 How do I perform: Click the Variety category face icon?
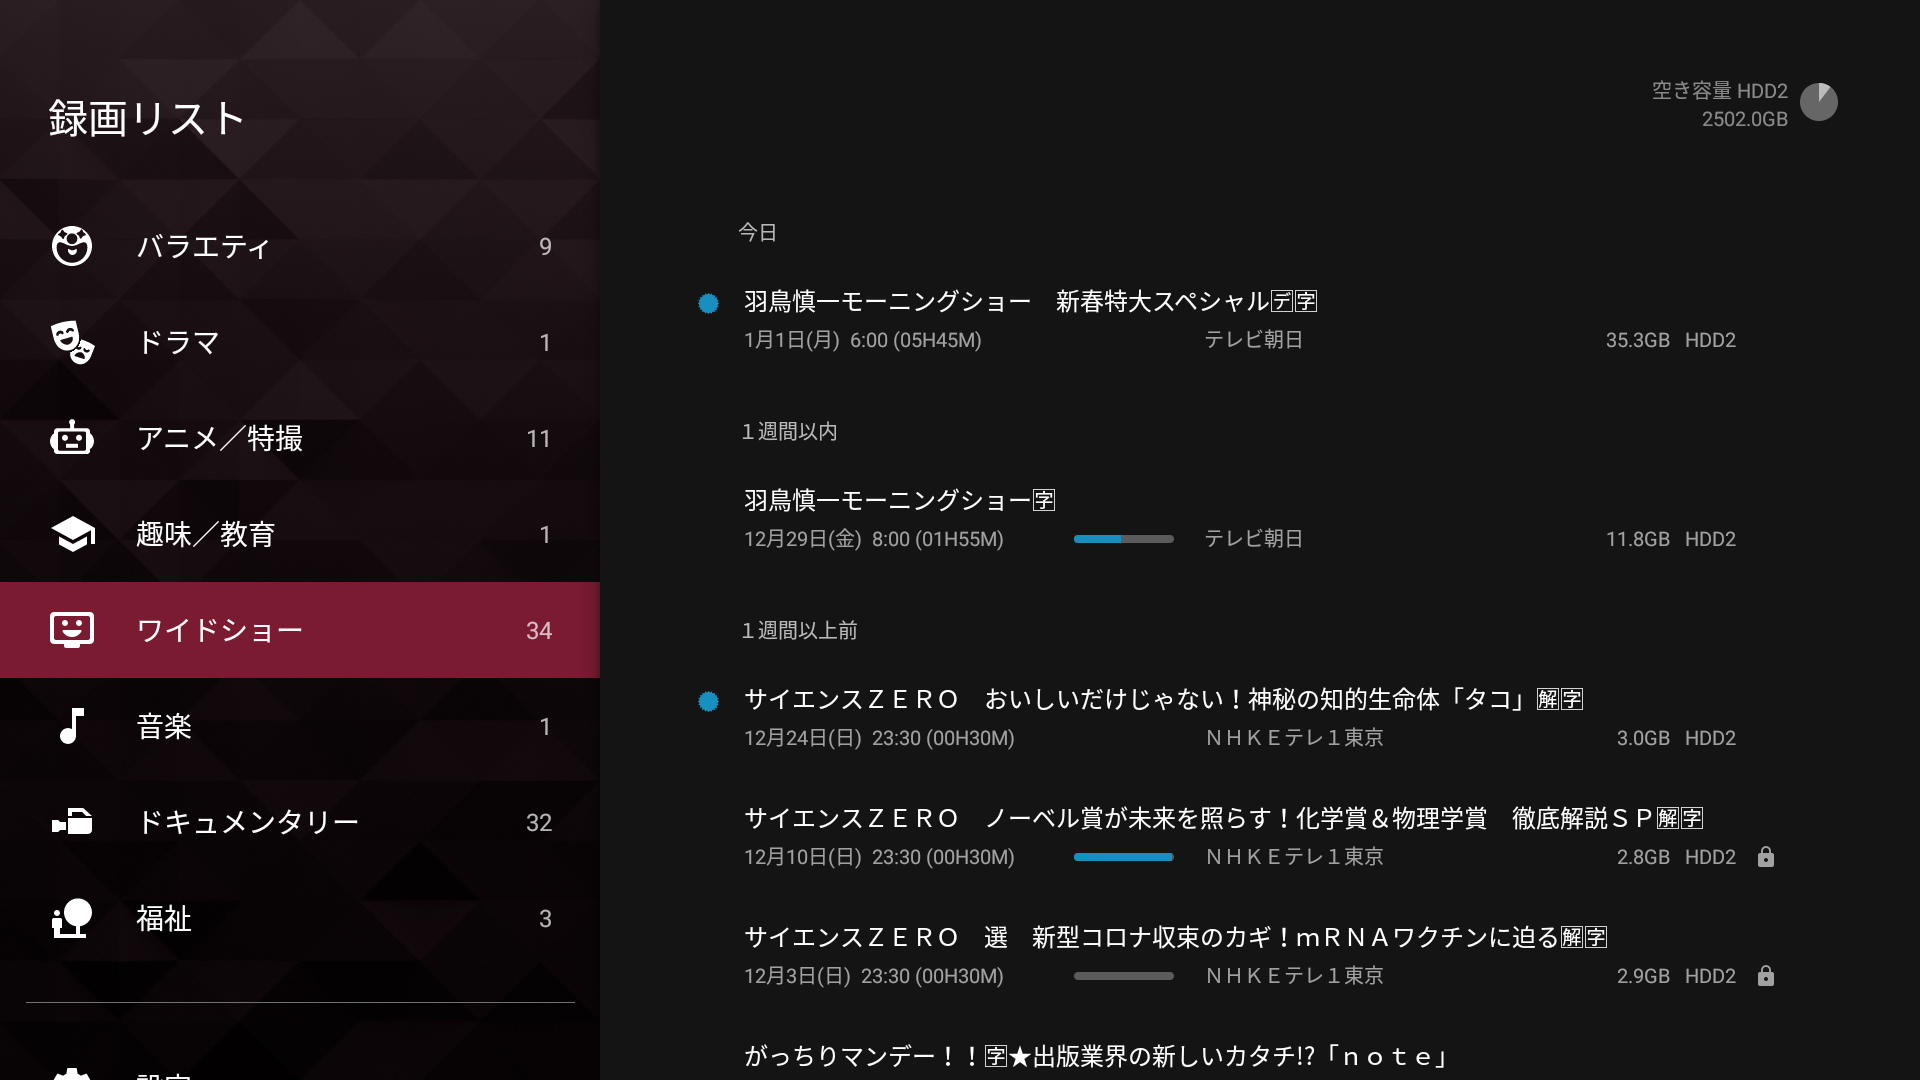click(72, 246)
